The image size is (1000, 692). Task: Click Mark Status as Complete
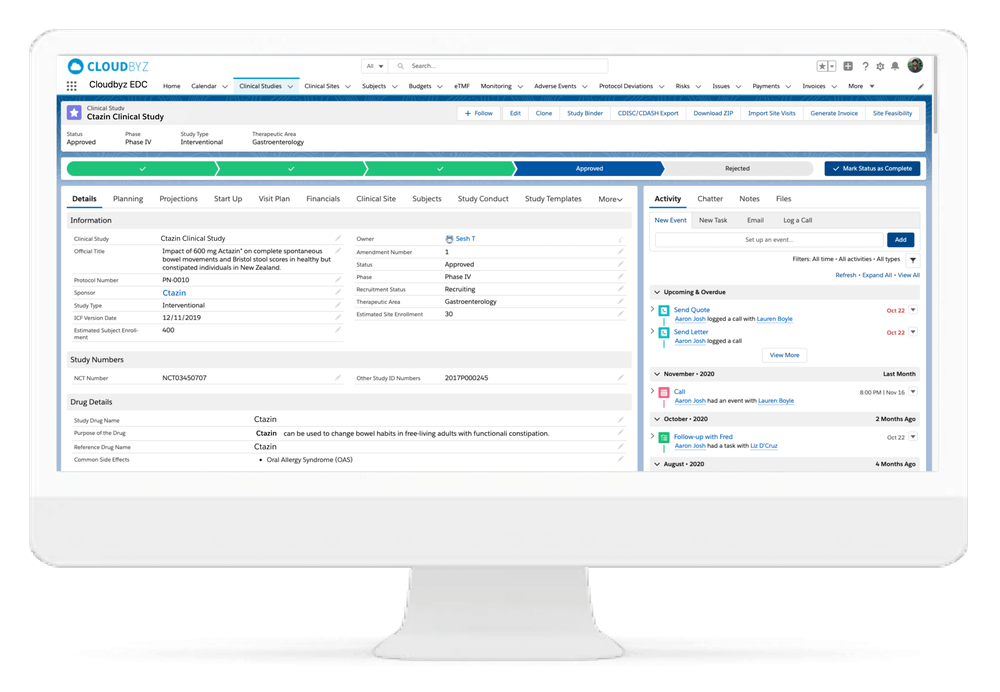pyautogui.click(x=872, y=168)
